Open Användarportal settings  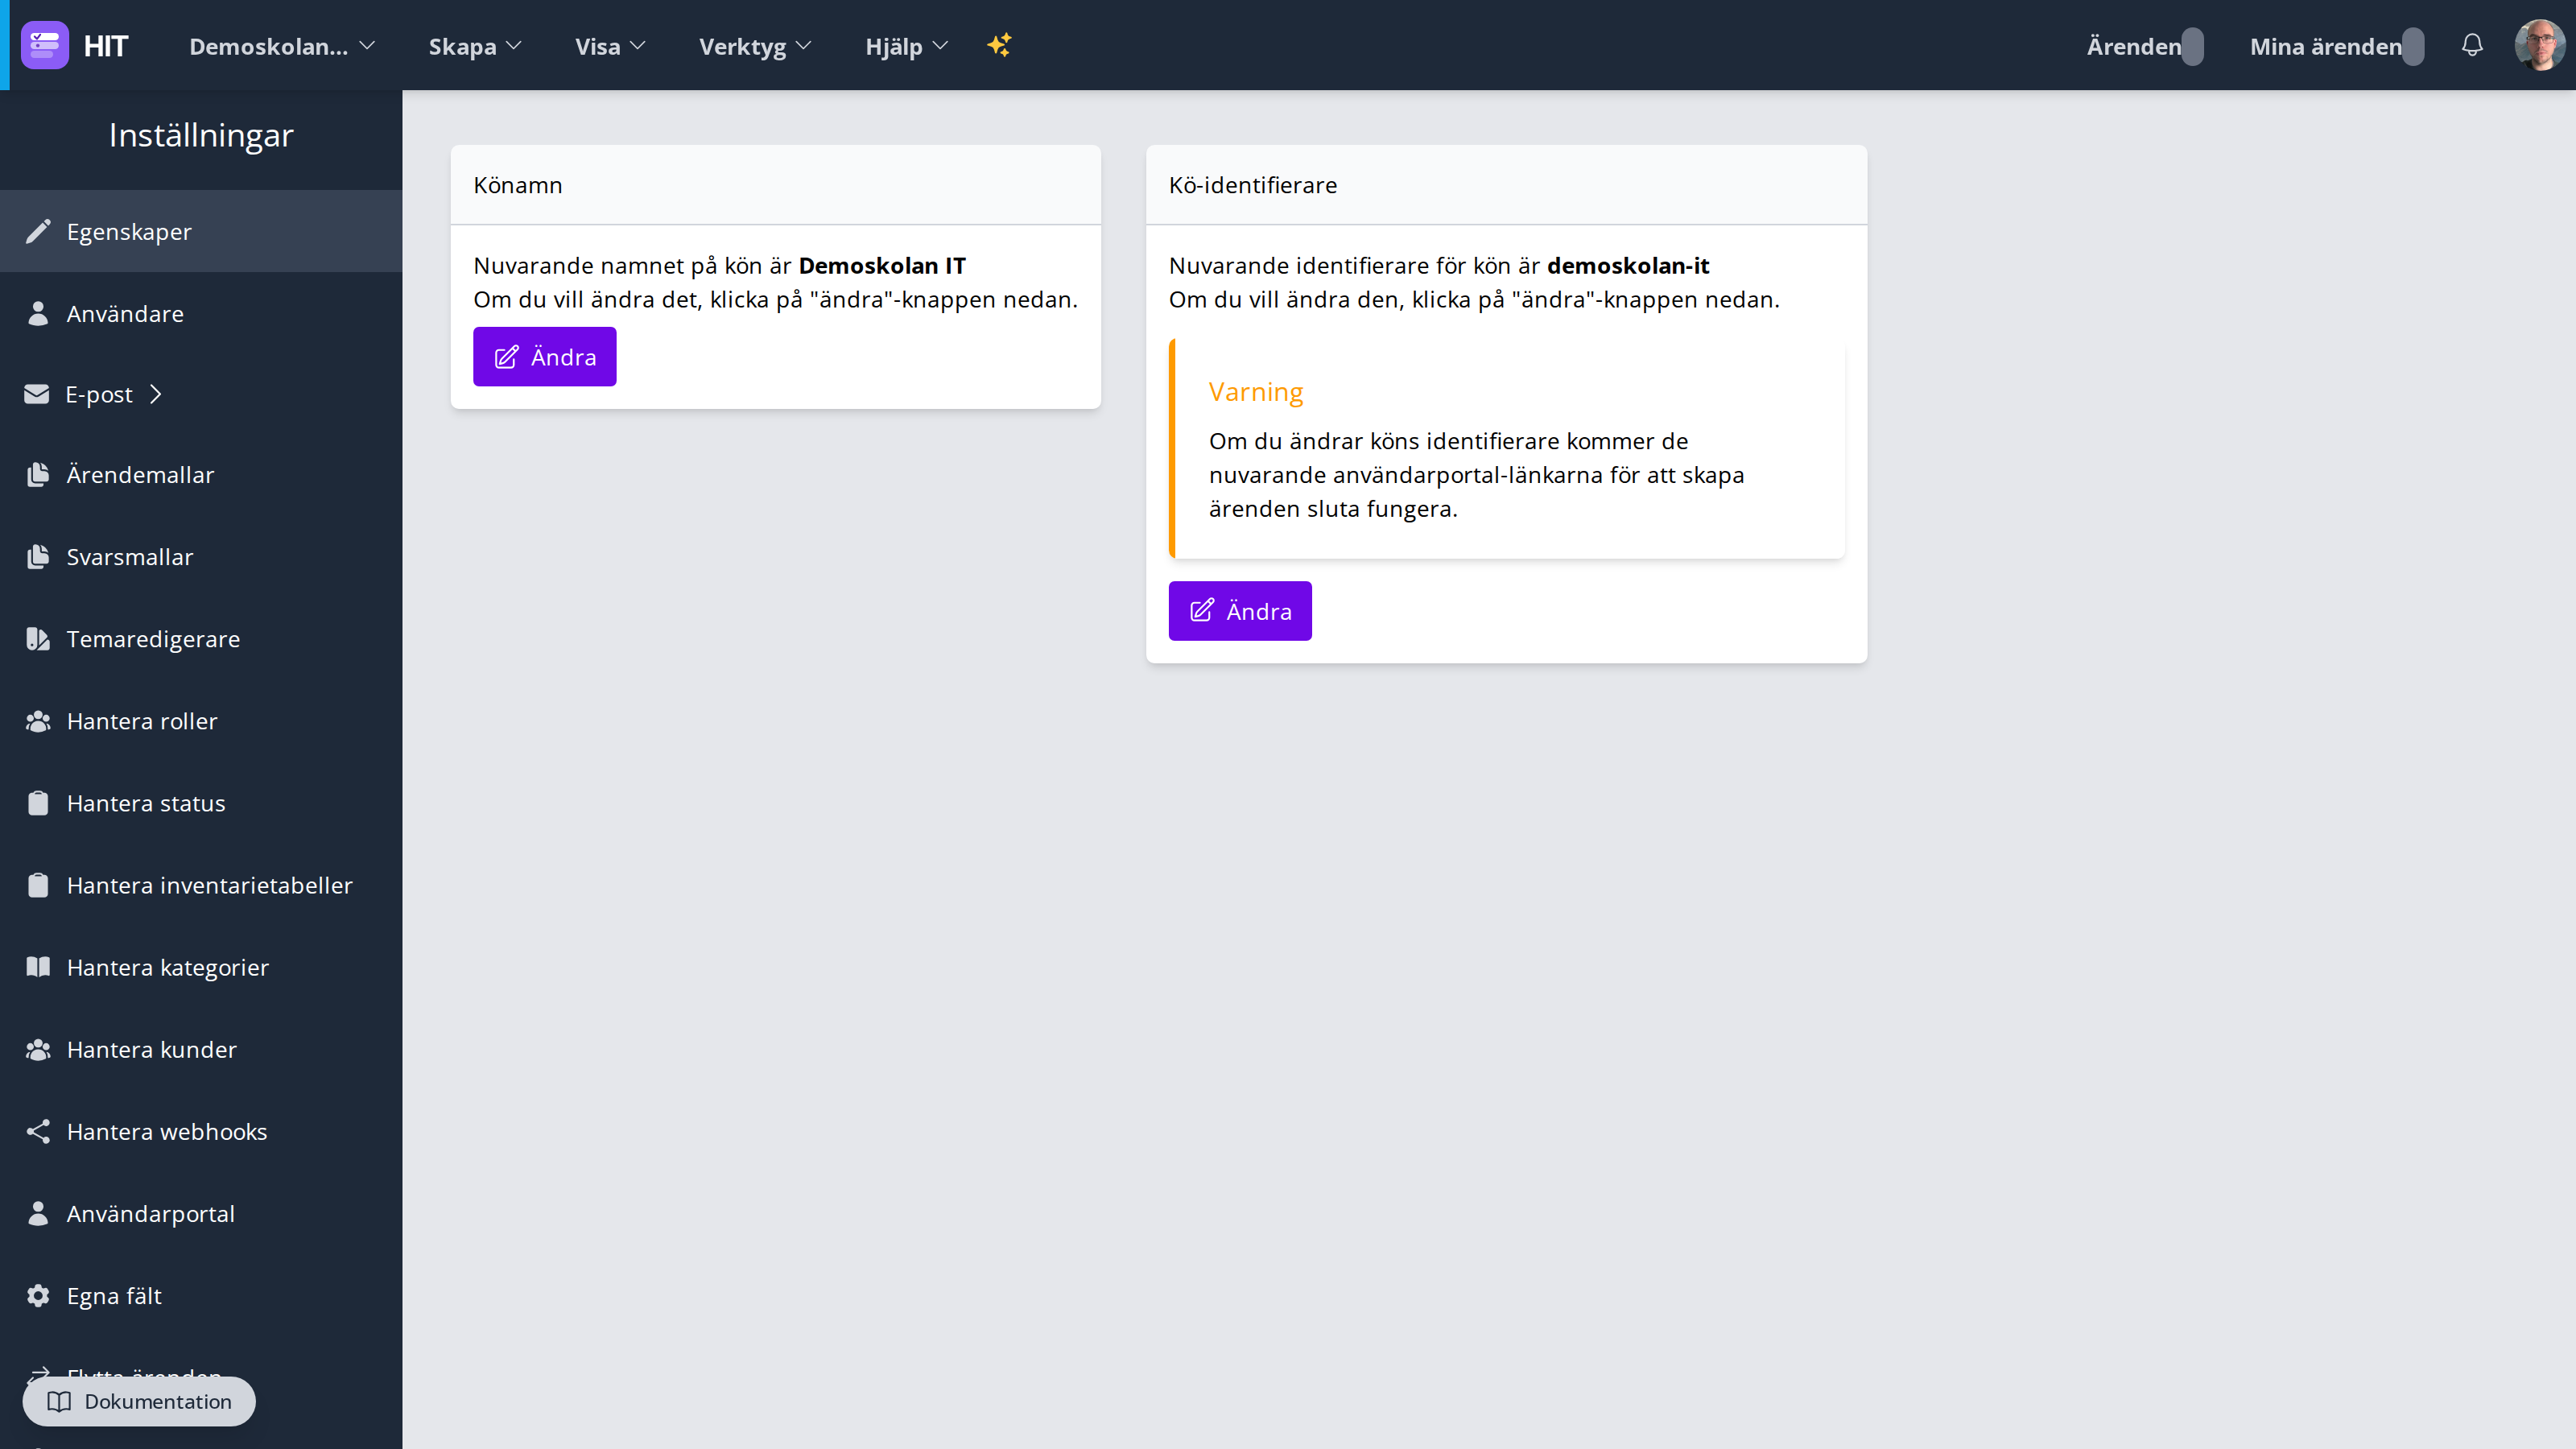tap(201, 1213)
